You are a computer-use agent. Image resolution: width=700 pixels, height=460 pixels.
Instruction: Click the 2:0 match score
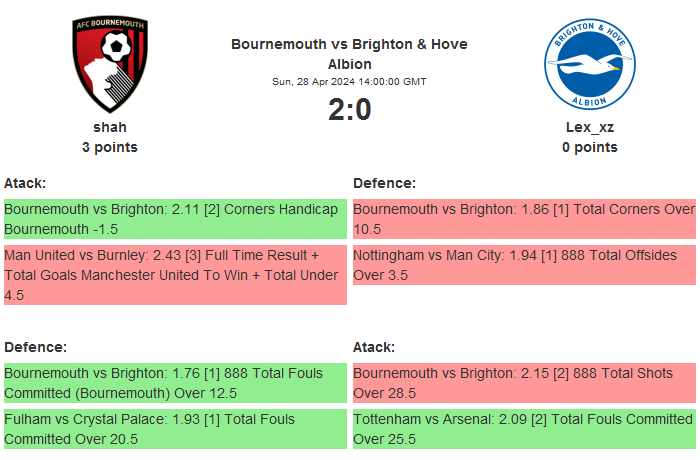click(x=349, y=110)
